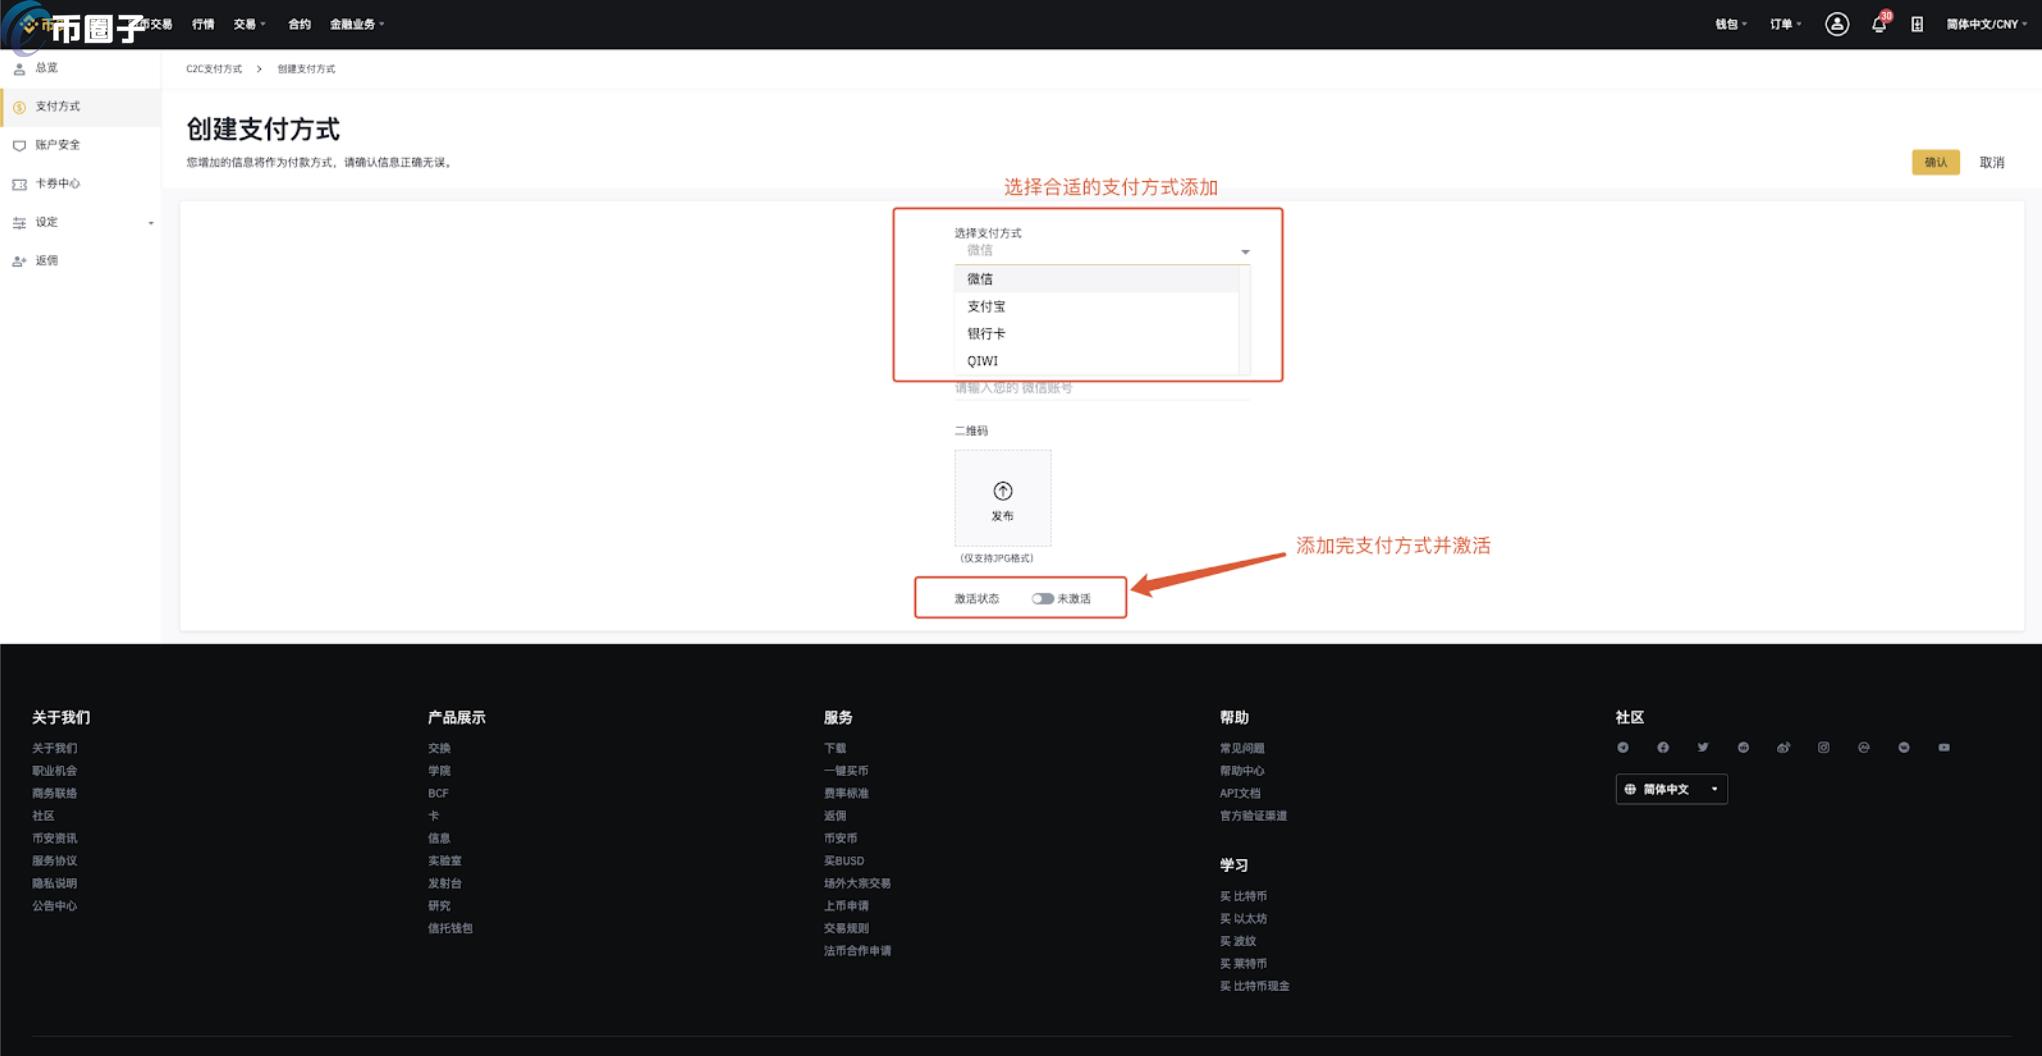Open footer link 公告中心
2042x1056 pixels.
[x=54, y=906]
